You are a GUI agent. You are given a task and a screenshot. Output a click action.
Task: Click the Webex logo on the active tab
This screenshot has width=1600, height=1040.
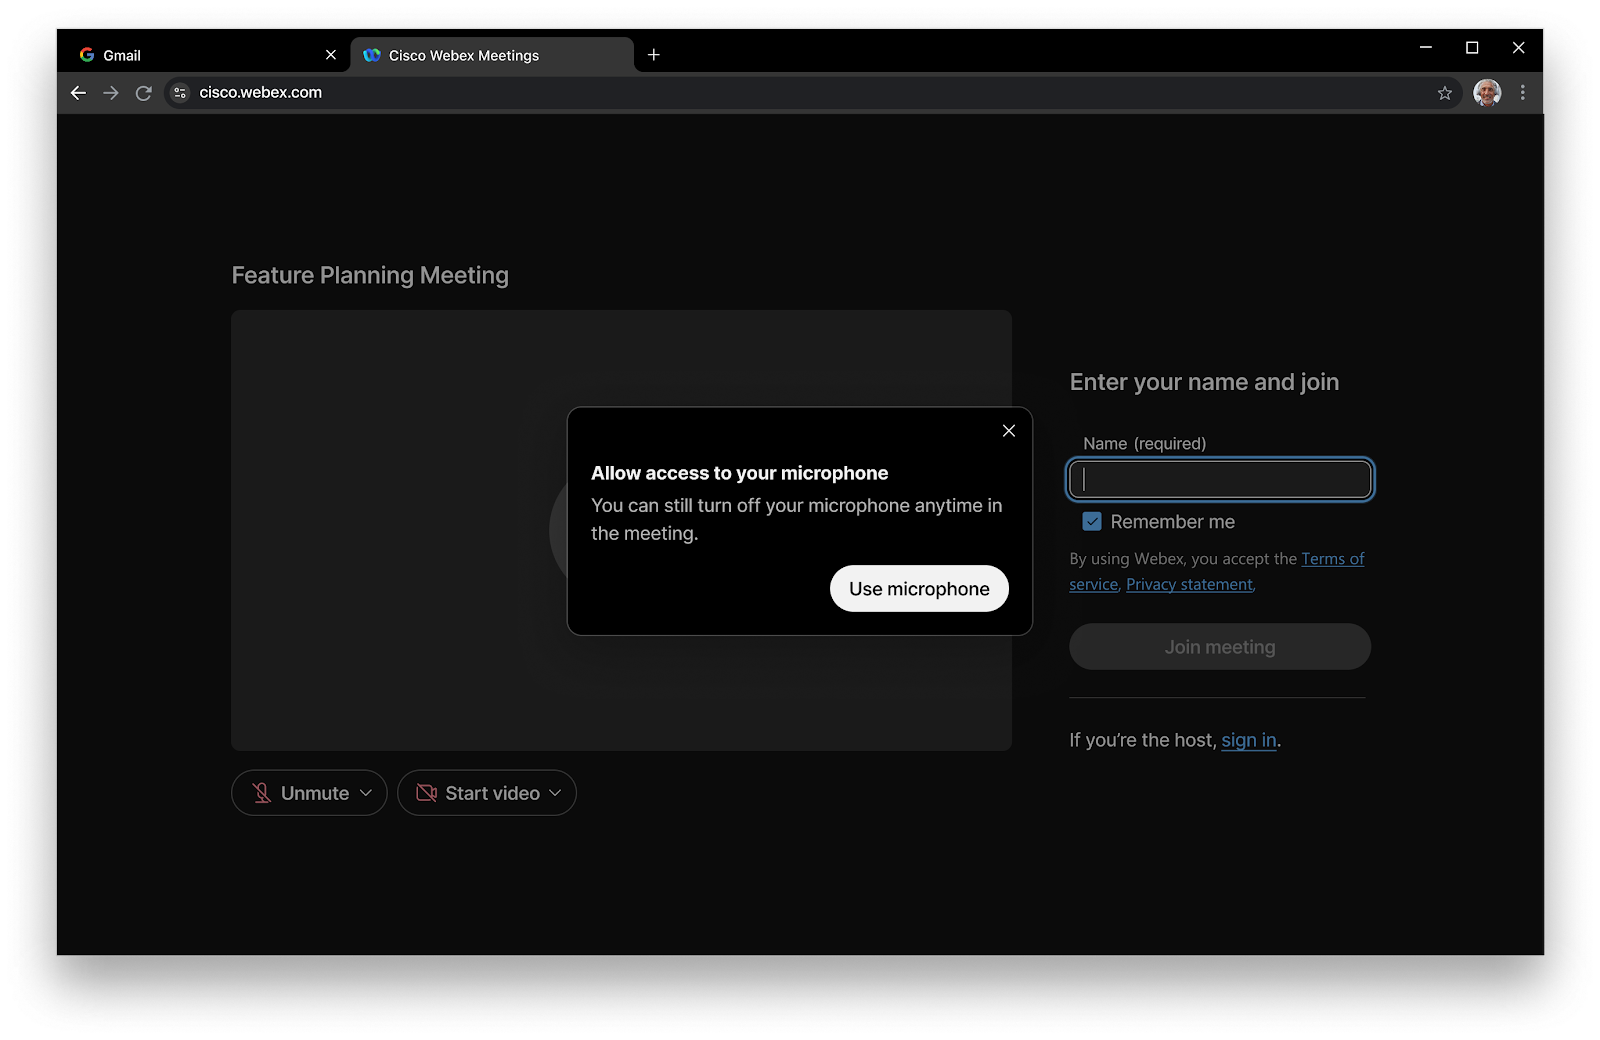click(x=374, y=55)
